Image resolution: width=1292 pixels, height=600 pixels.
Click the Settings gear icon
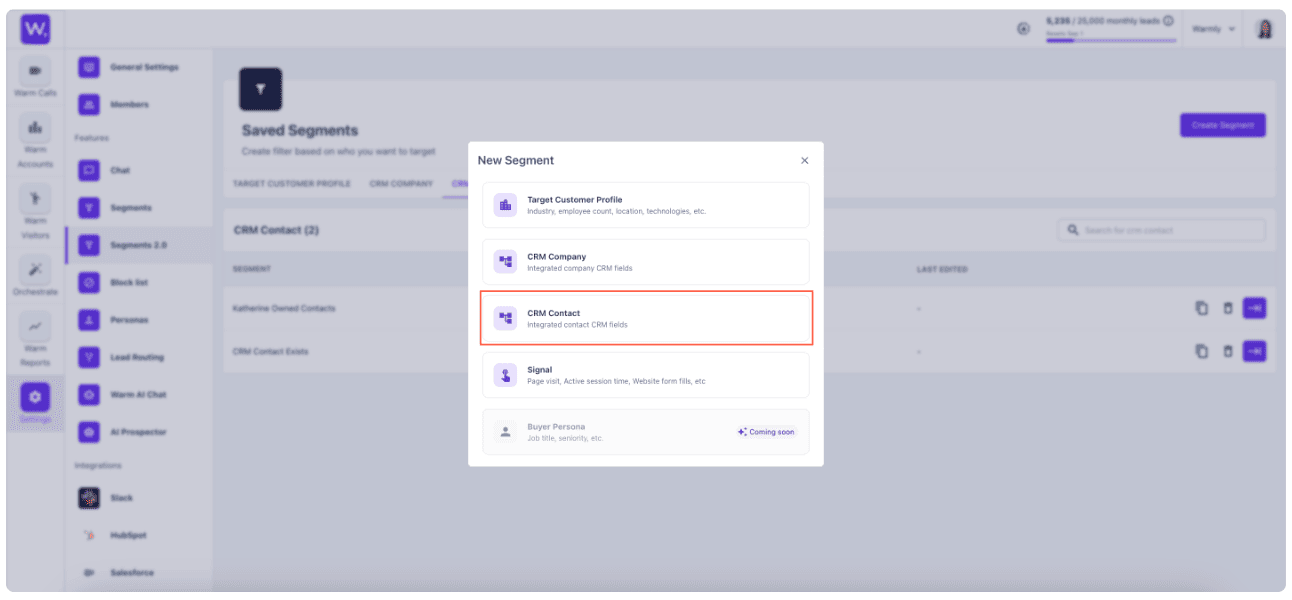click(x=36, y=397)
